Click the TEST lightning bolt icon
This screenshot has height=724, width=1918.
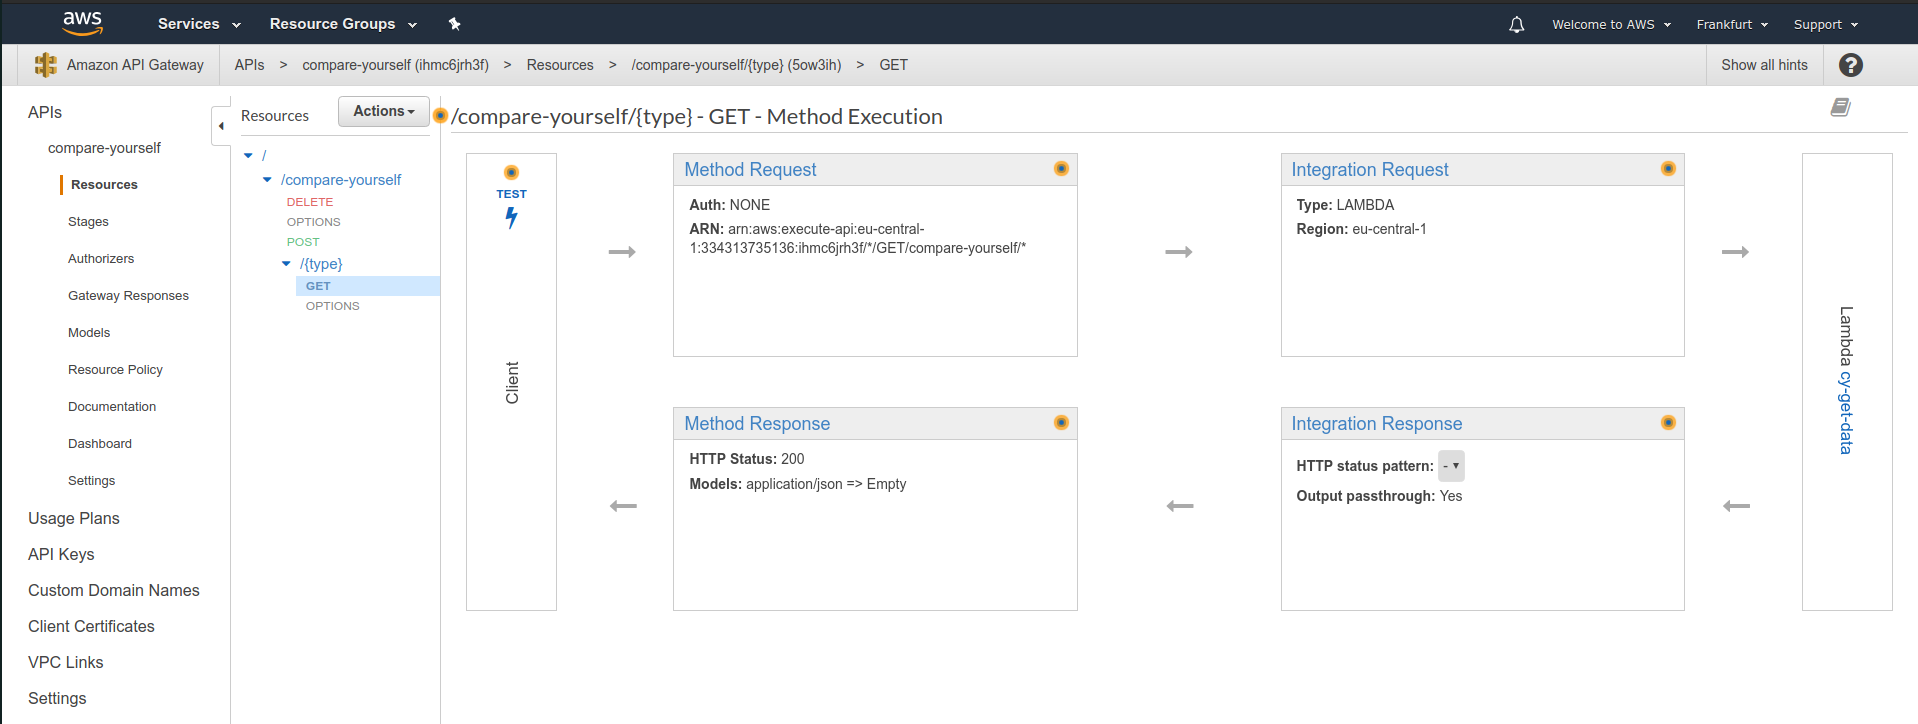pos(511,218)
